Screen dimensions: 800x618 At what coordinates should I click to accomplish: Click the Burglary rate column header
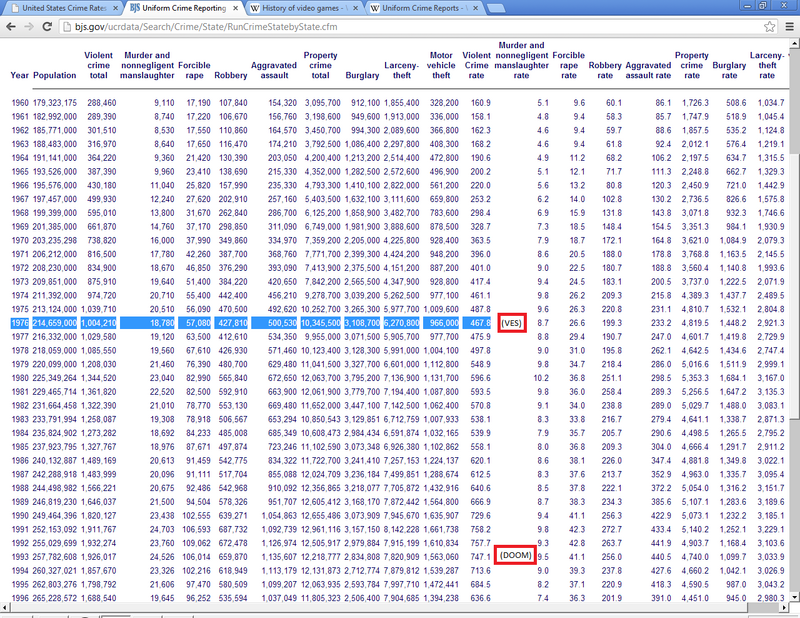point(729,70)
